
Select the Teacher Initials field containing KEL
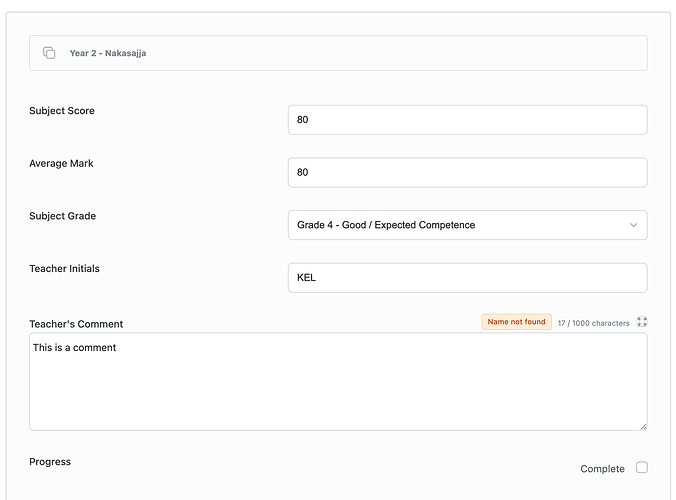tap(466, 277)
